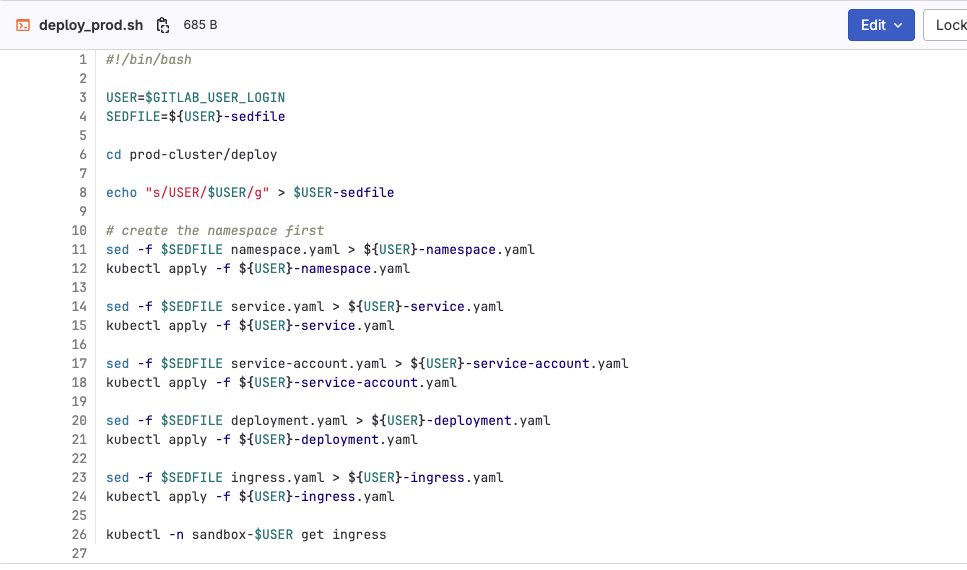Open the Edit dropdown chevron
The width and height of the screenshot is (967, 570).
point(899,25)
